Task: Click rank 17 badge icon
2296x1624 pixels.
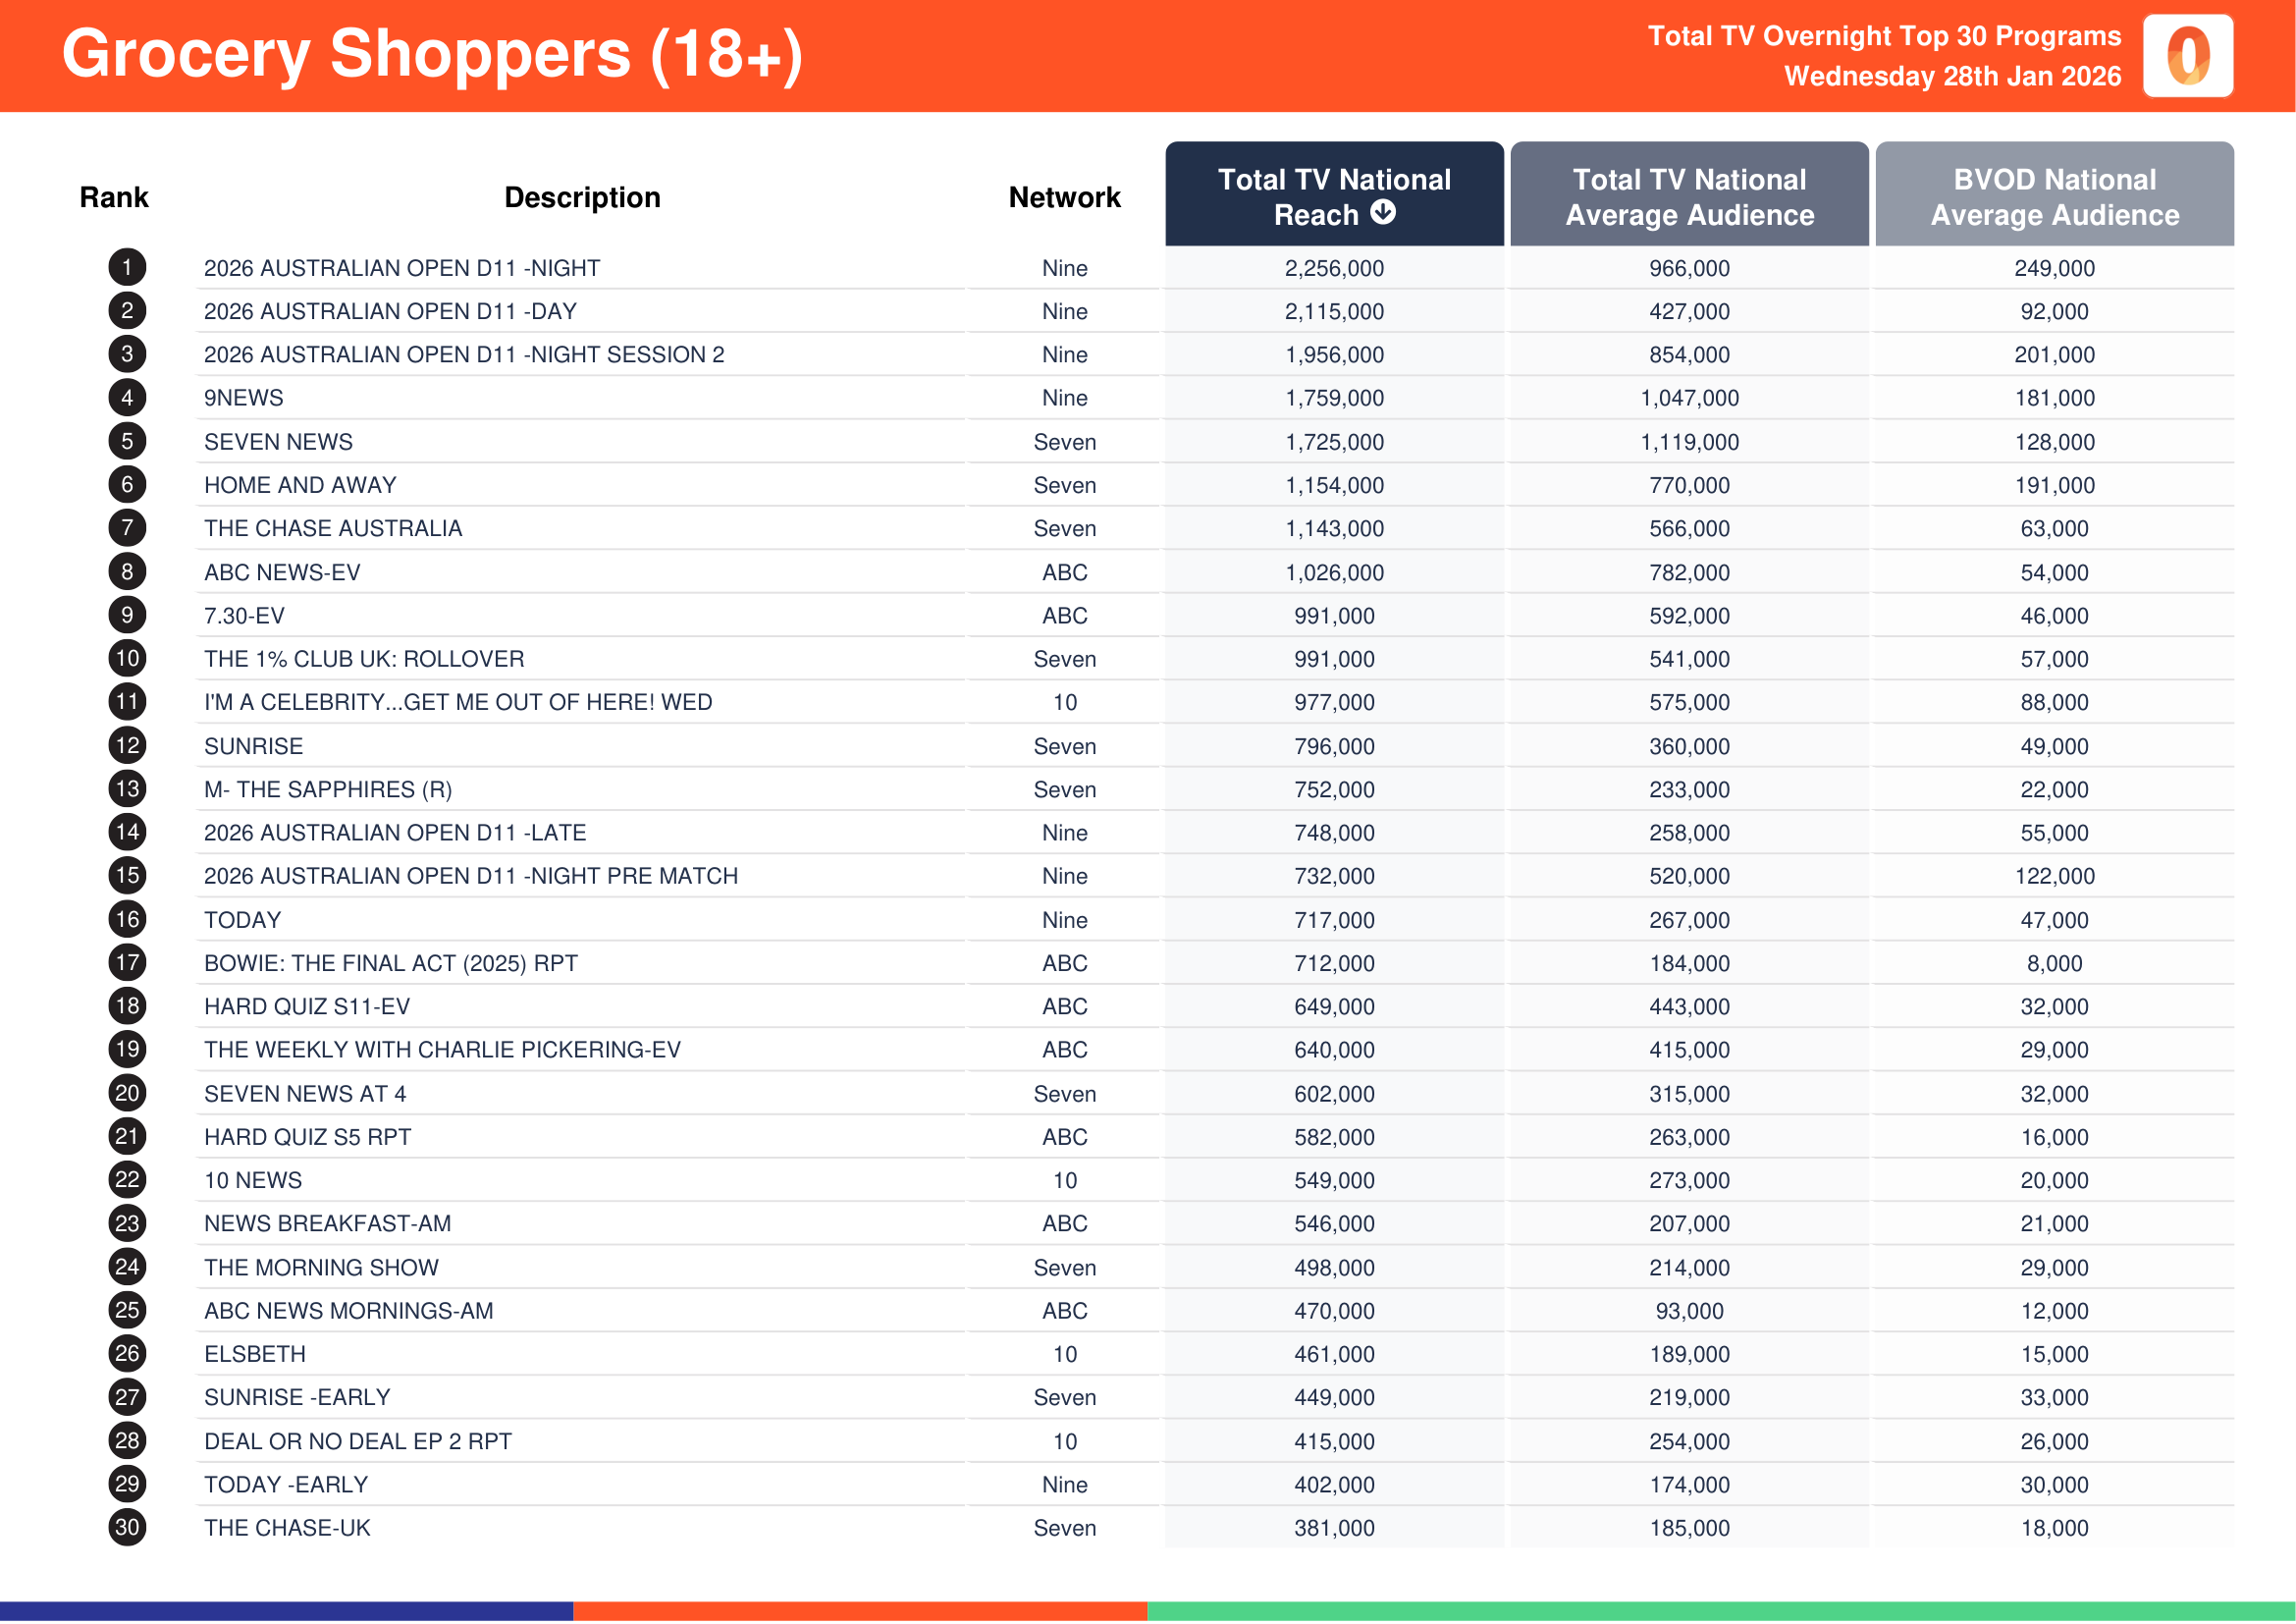Action: pyautogui.click(x=127, y=962)
